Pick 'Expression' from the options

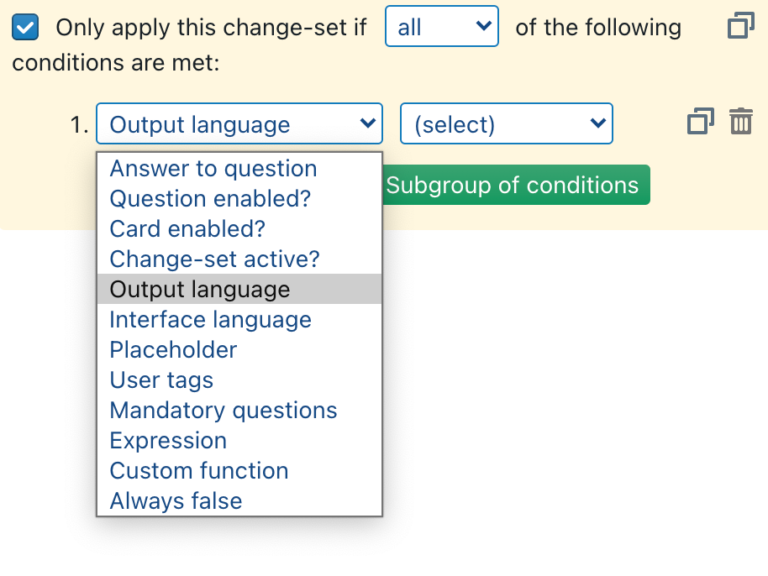(x=168, y=440)
